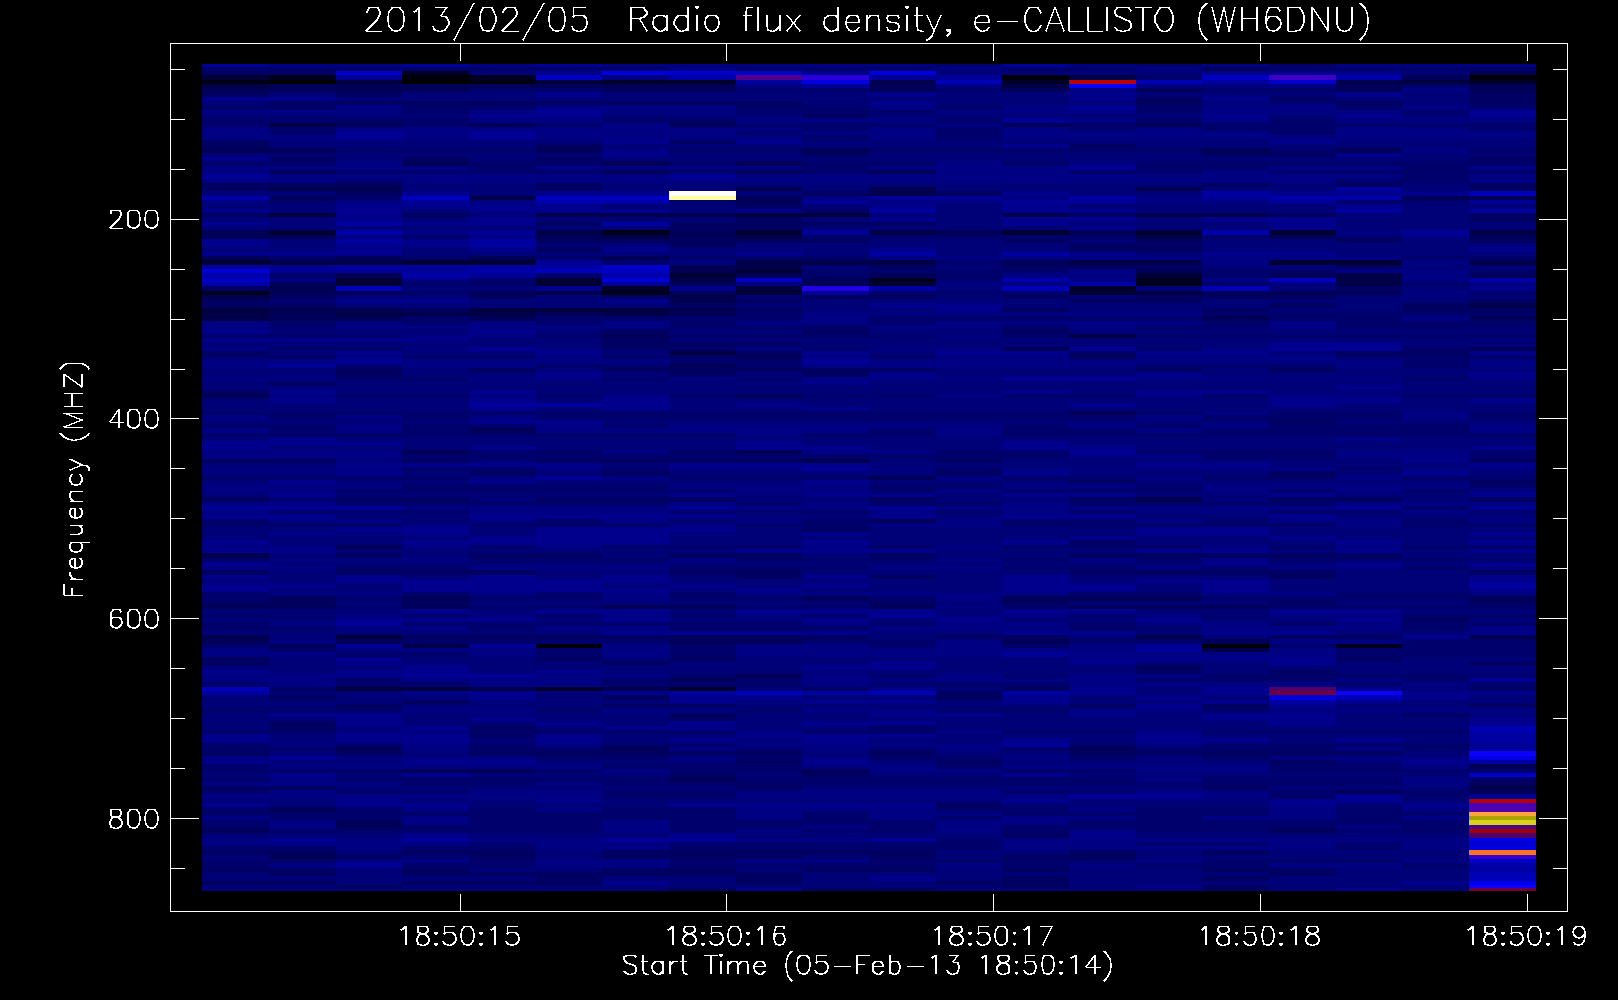Click the purple segment near 670 MHz
This screenshot has width=1618, height=1000.
[x=1302, y=691]
